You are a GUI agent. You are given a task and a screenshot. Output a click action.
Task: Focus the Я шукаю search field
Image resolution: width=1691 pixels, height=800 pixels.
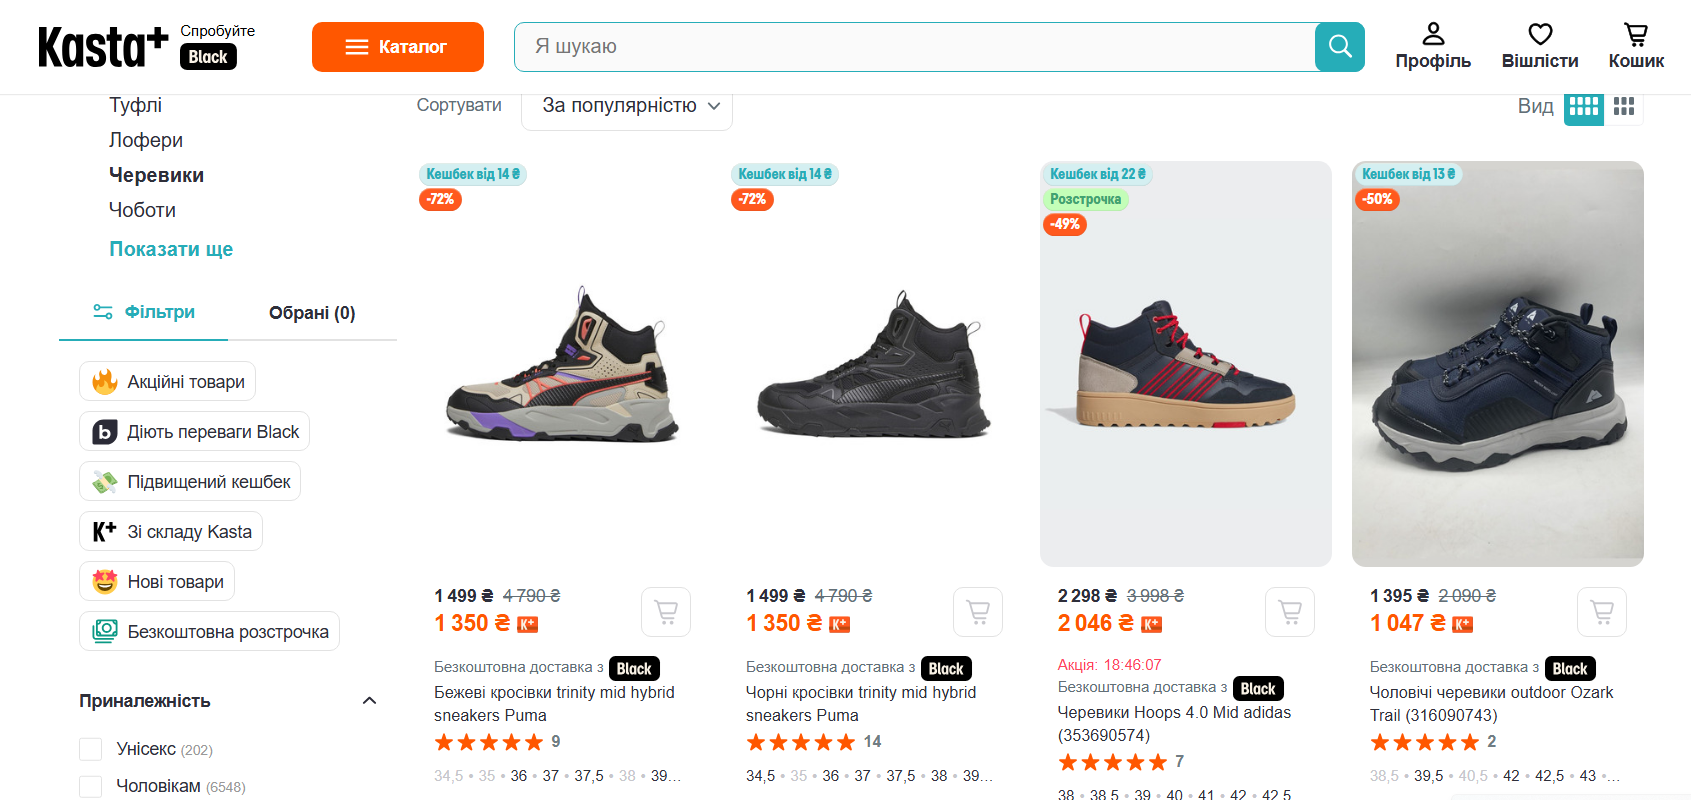[914, 47]
